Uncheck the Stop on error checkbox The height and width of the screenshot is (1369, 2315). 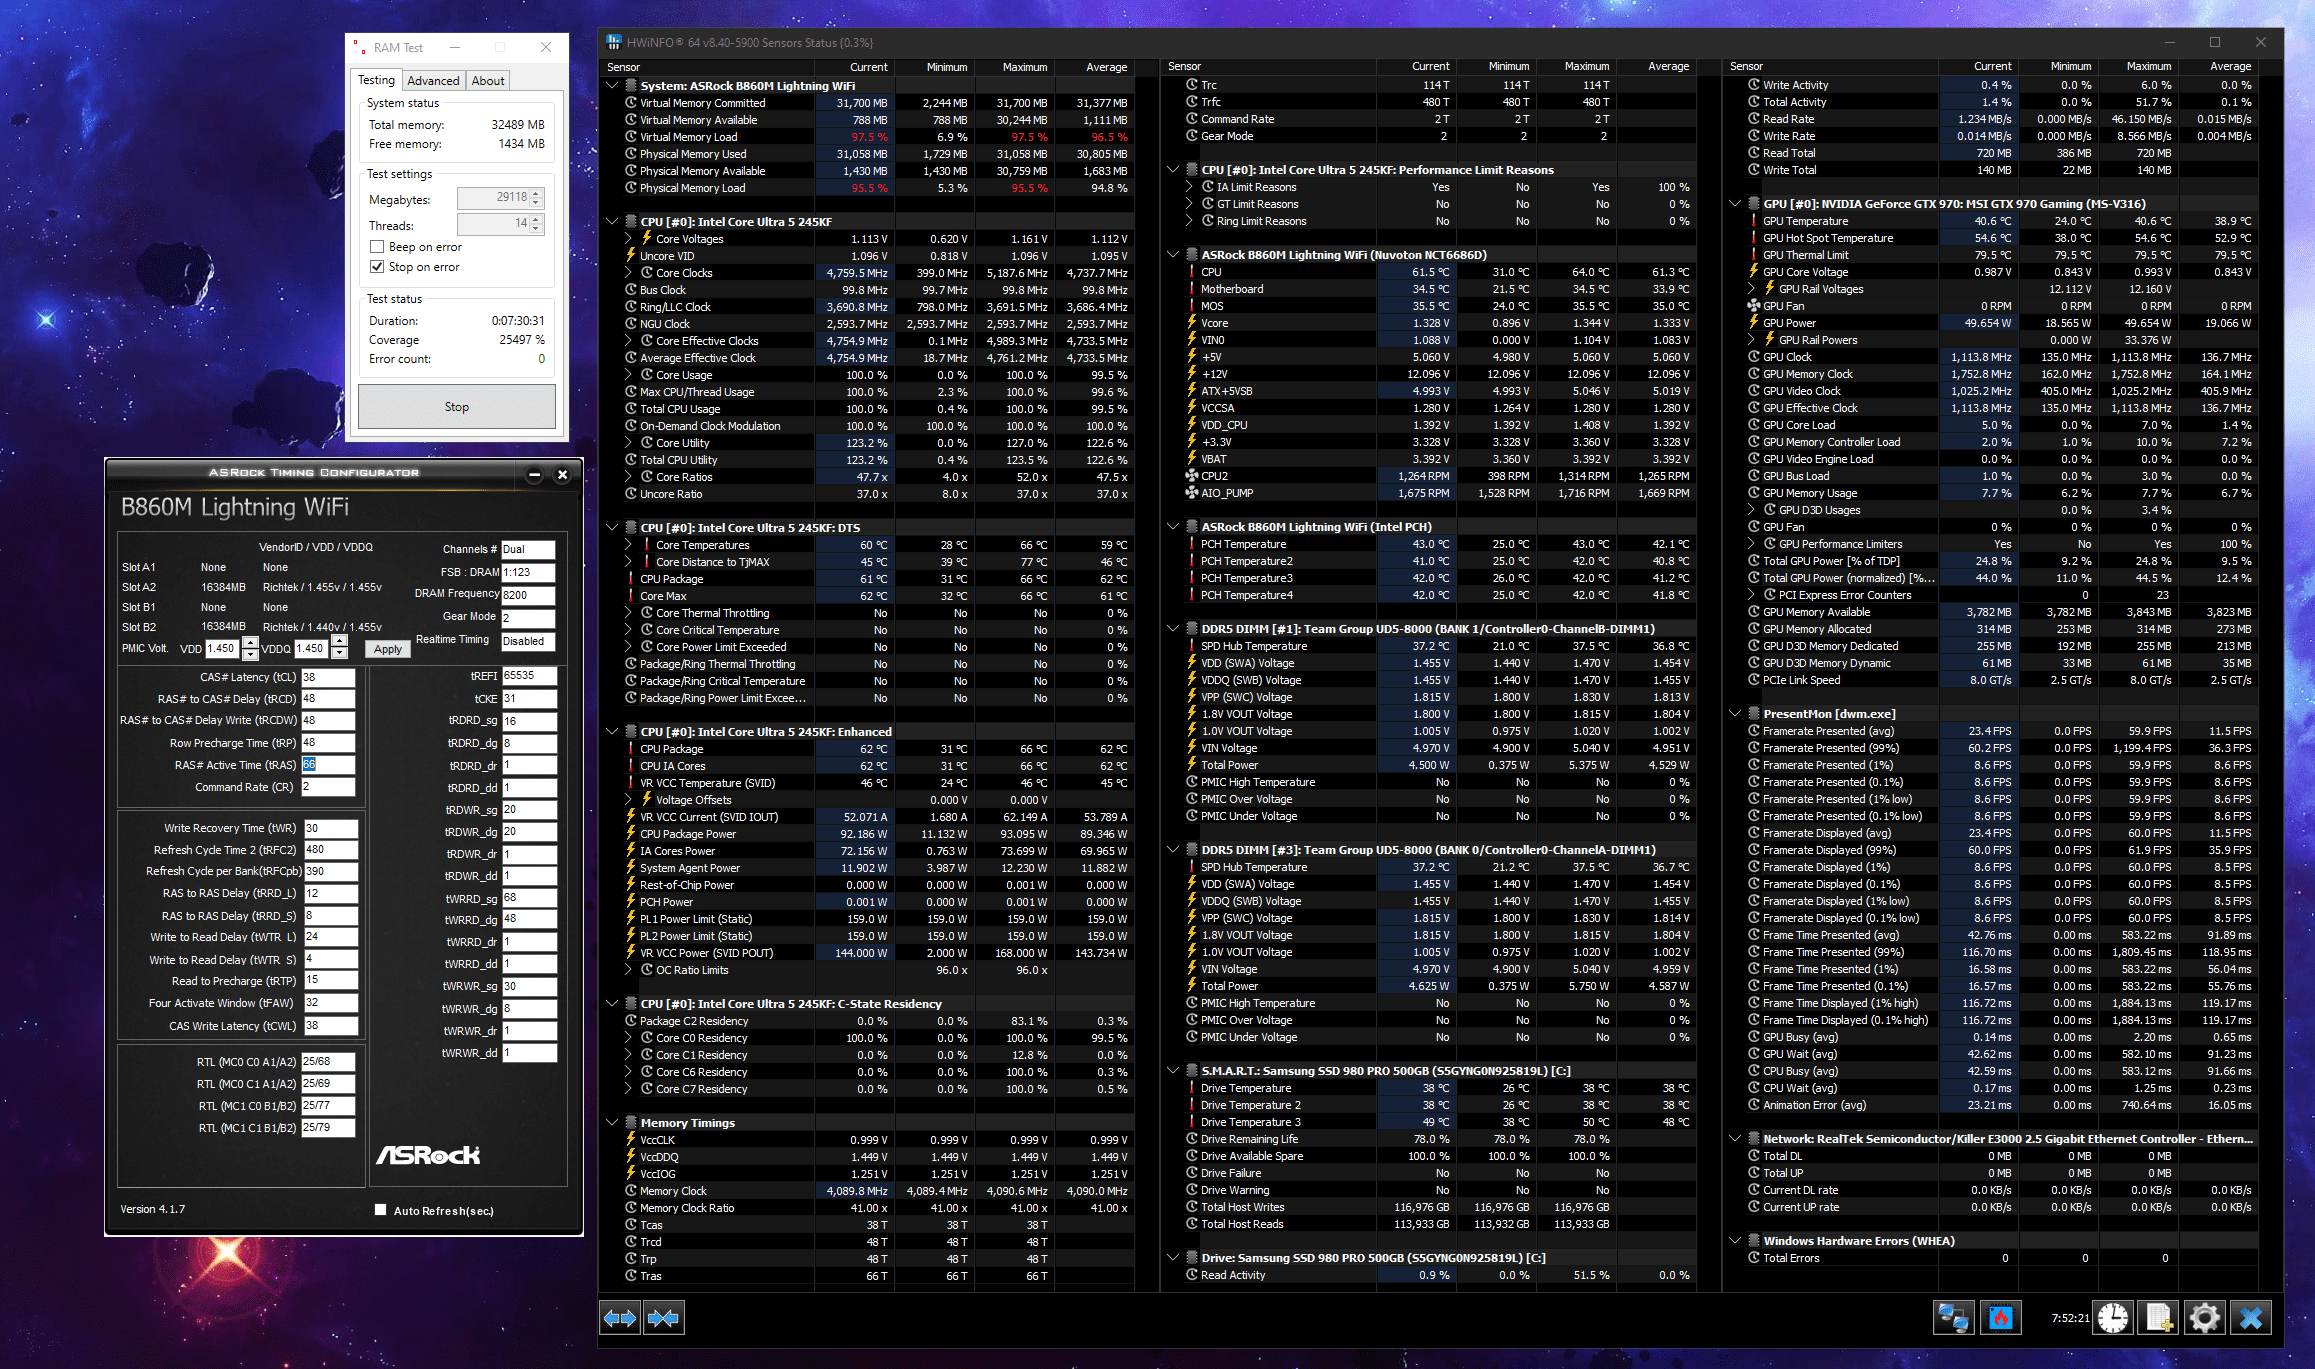(x=377, y=267)
